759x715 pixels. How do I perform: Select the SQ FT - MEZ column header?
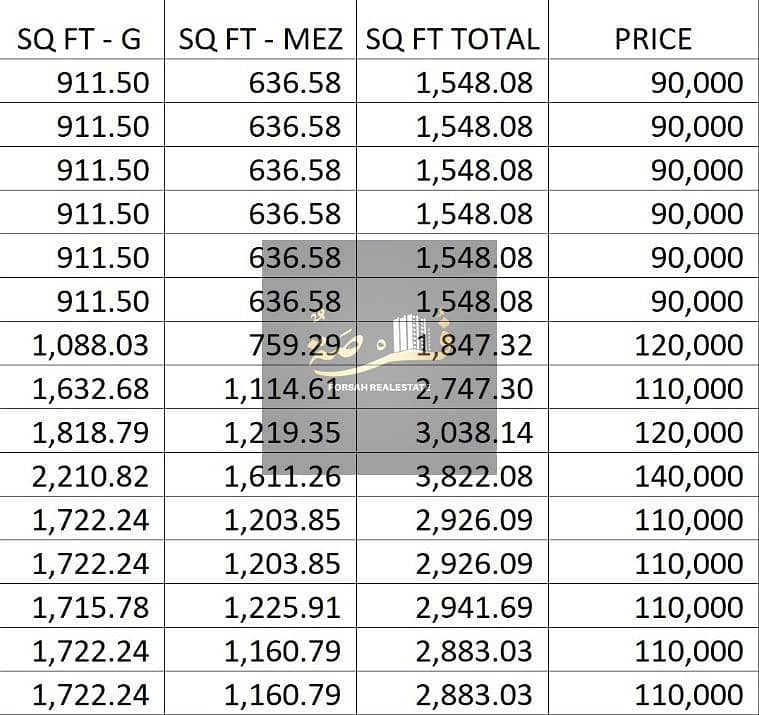(260, 30)
